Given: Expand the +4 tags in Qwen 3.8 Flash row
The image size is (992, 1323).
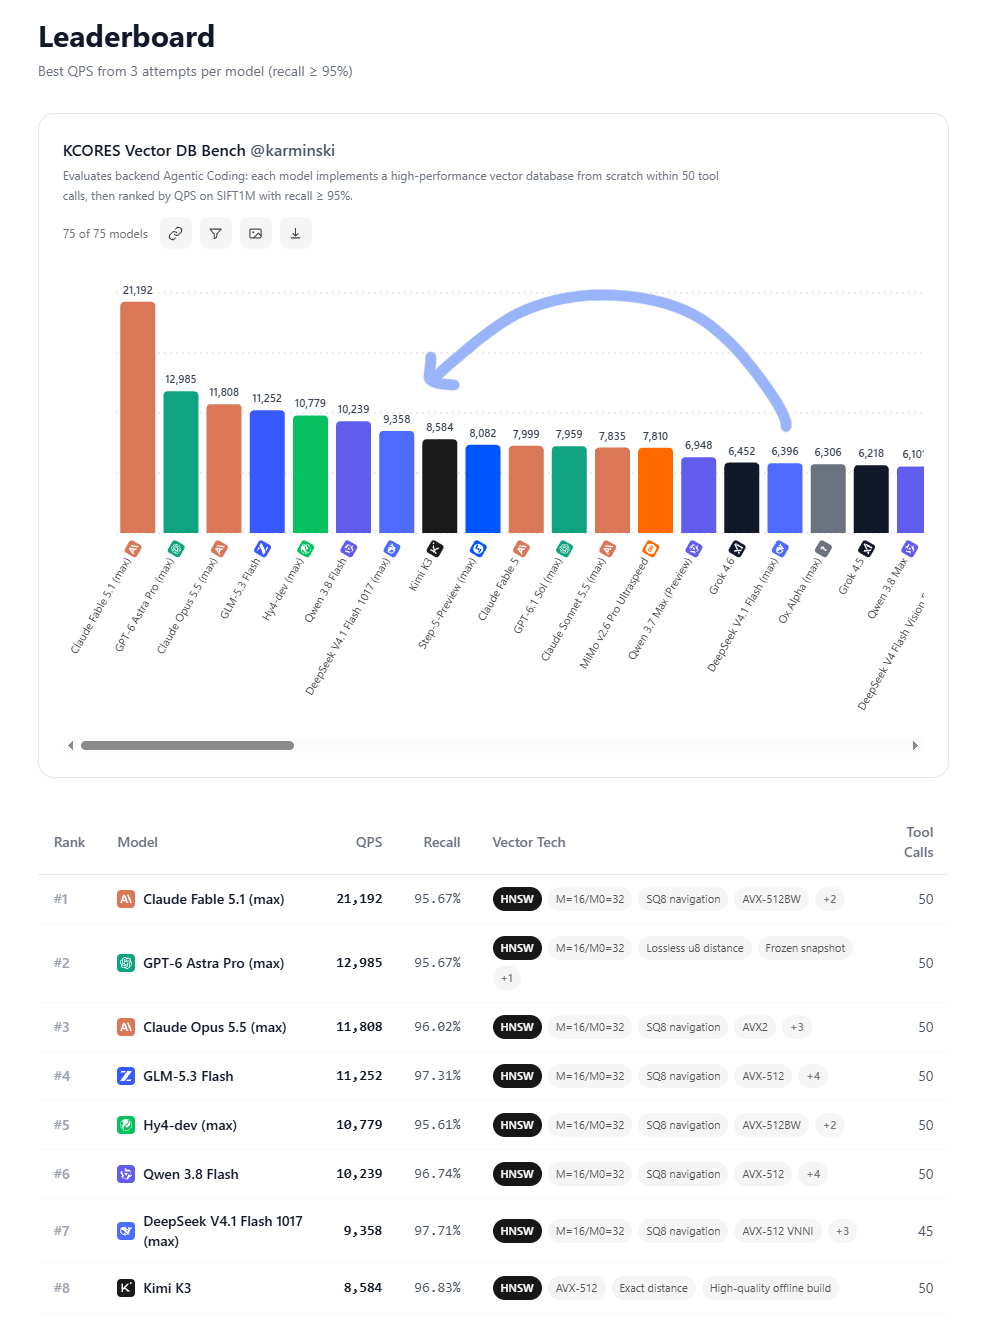Looking at the screenshot, I should 813,1174.
